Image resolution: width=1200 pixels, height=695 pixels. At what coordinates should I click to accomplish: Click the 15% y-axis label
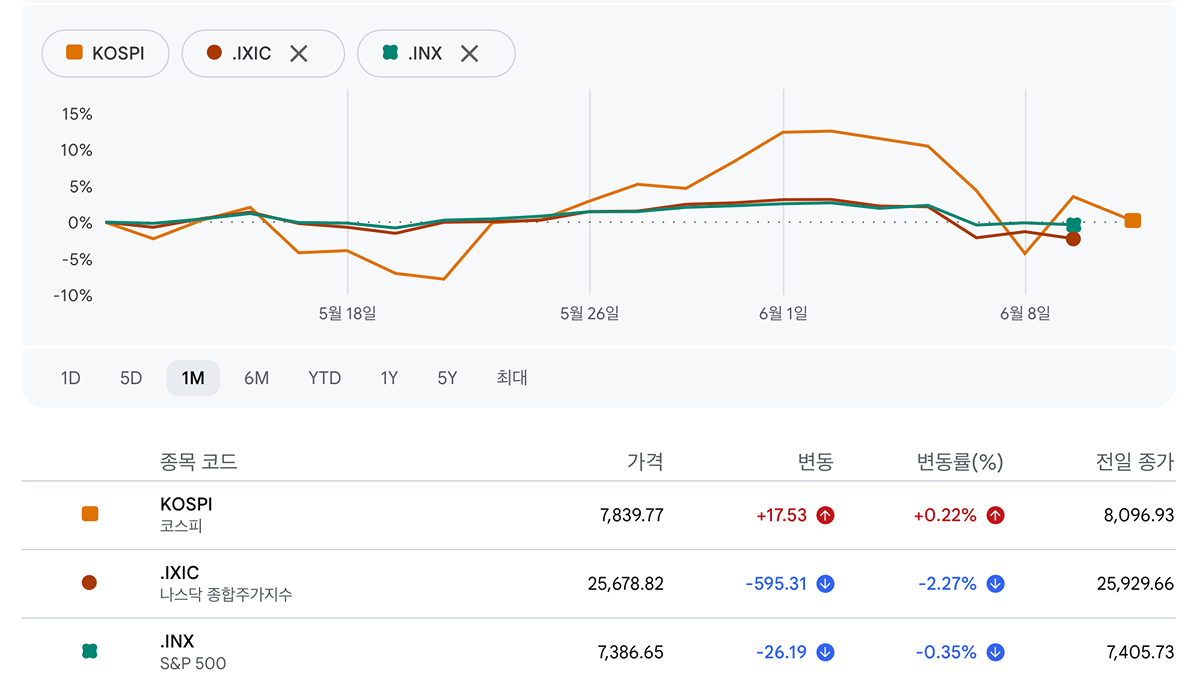coord(77,114)
